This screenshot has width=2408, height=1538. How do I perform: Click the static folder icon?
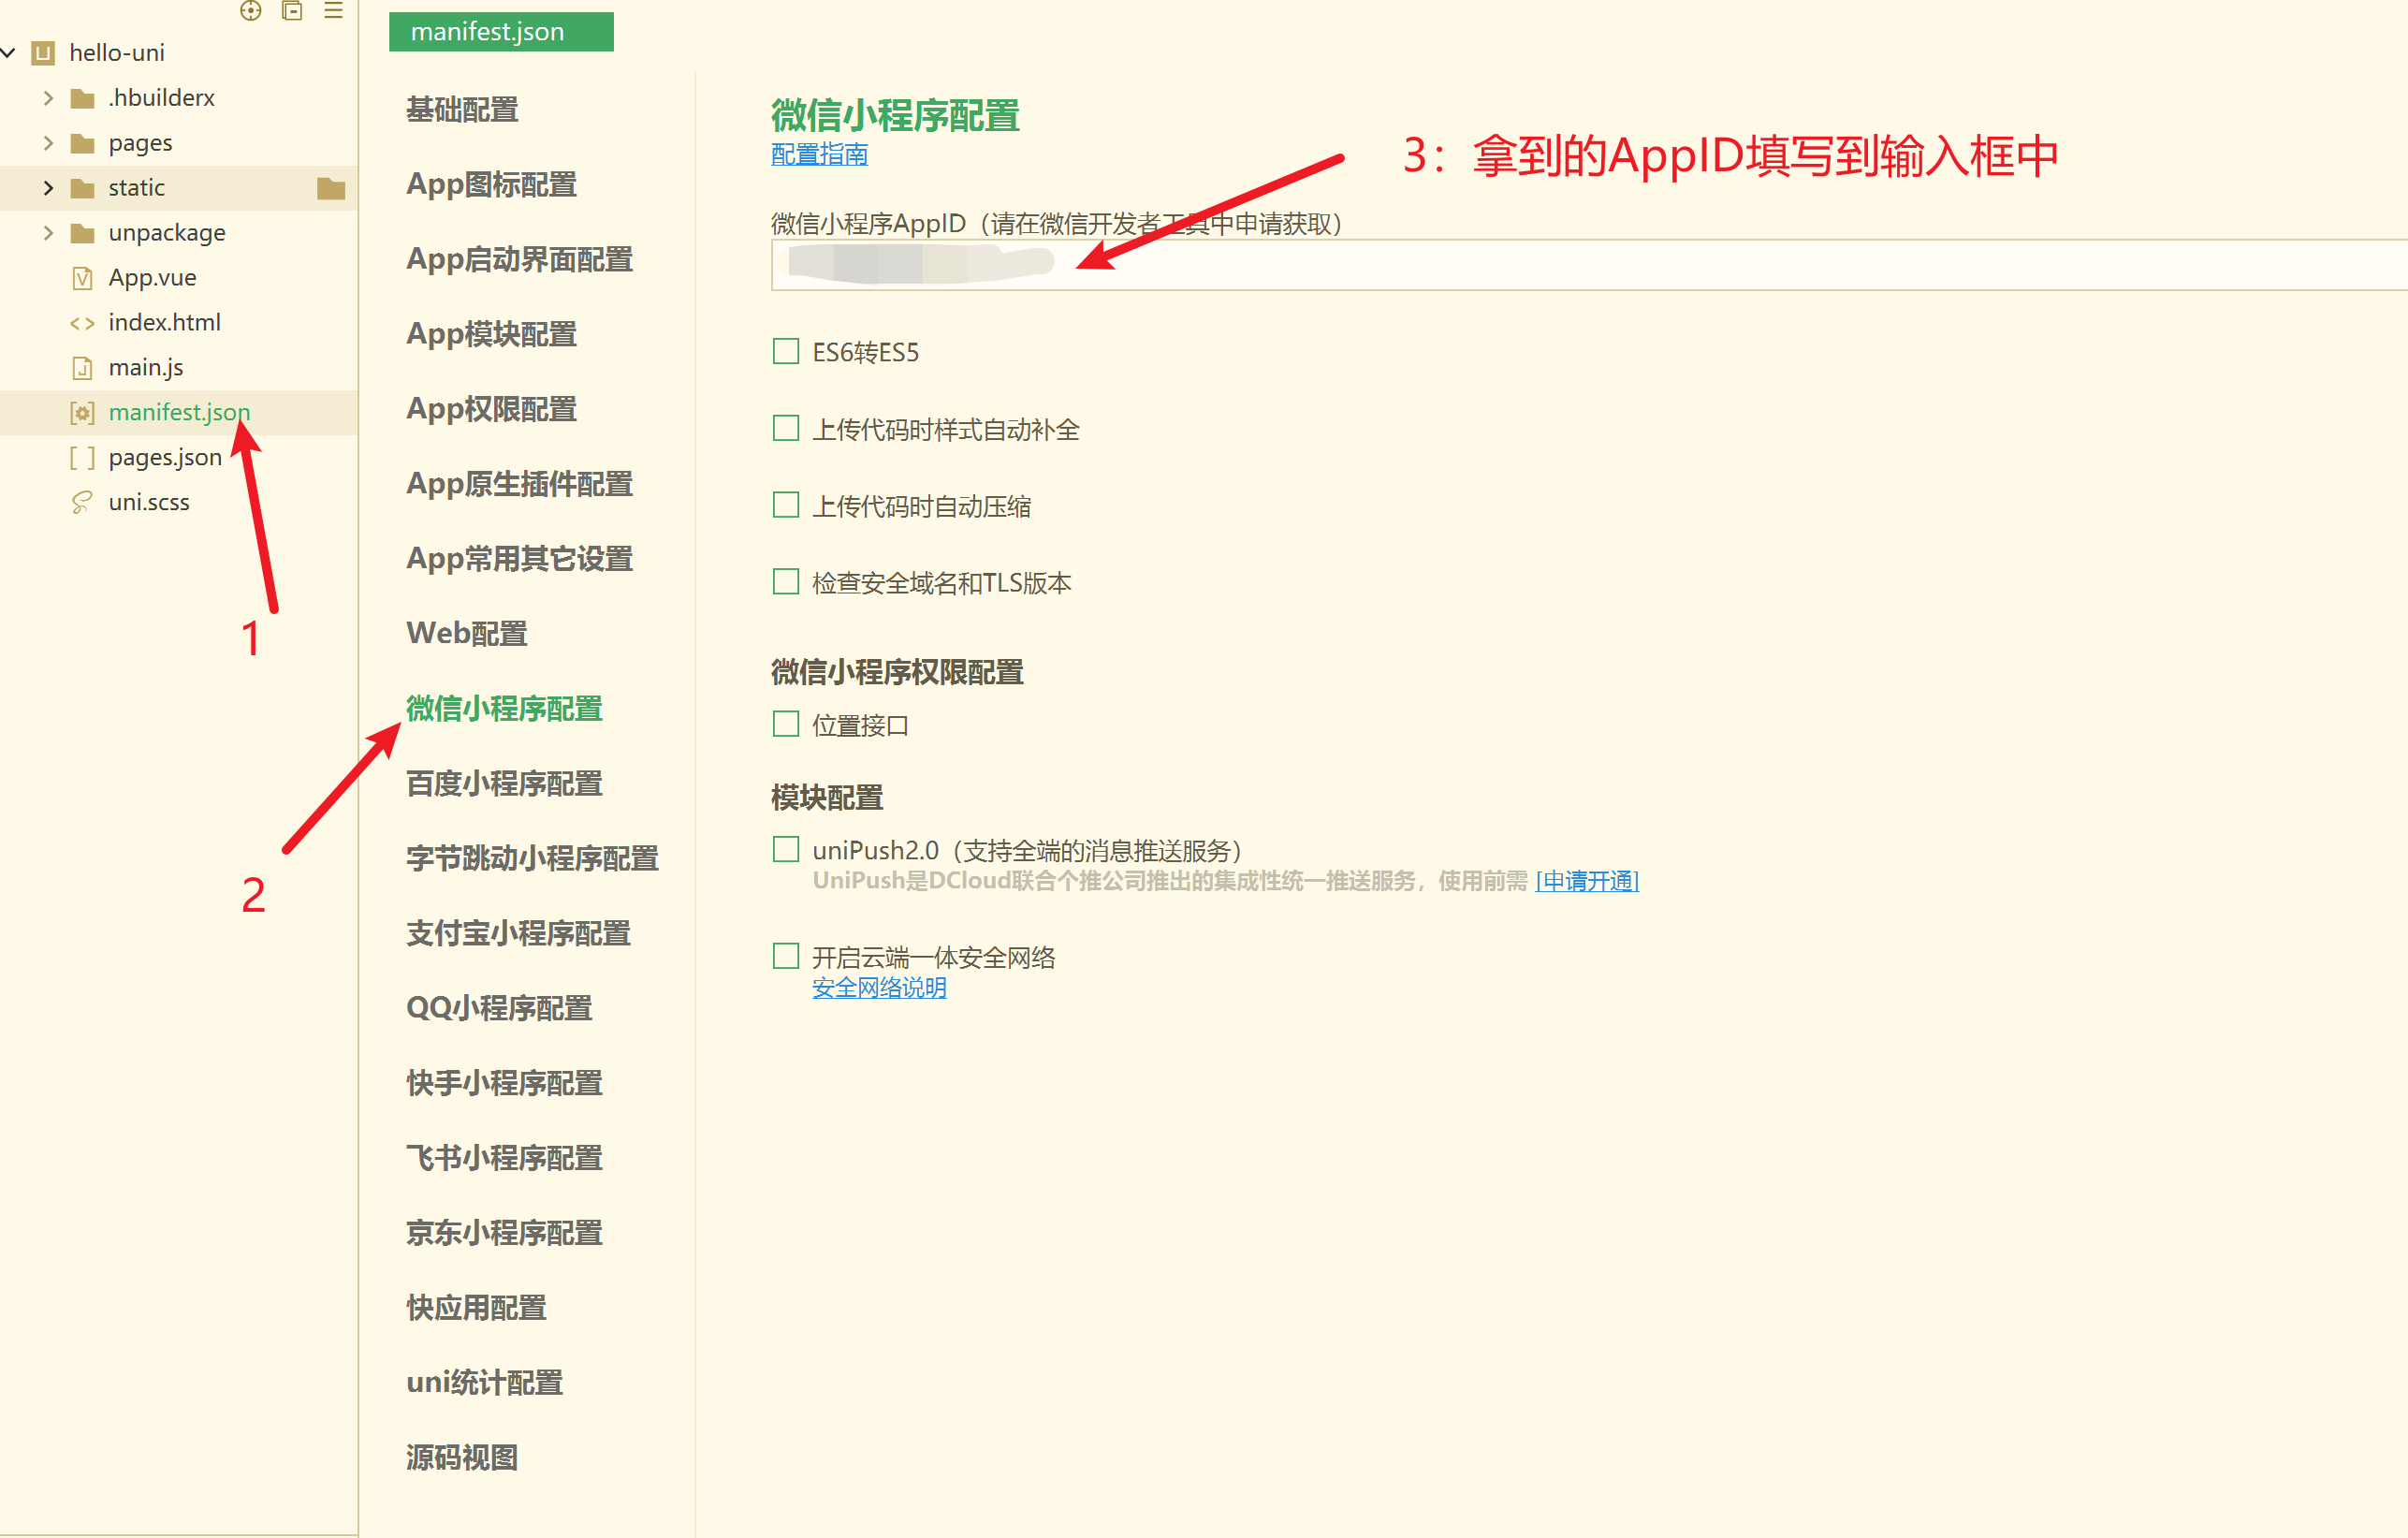click(x=83, y=188)
